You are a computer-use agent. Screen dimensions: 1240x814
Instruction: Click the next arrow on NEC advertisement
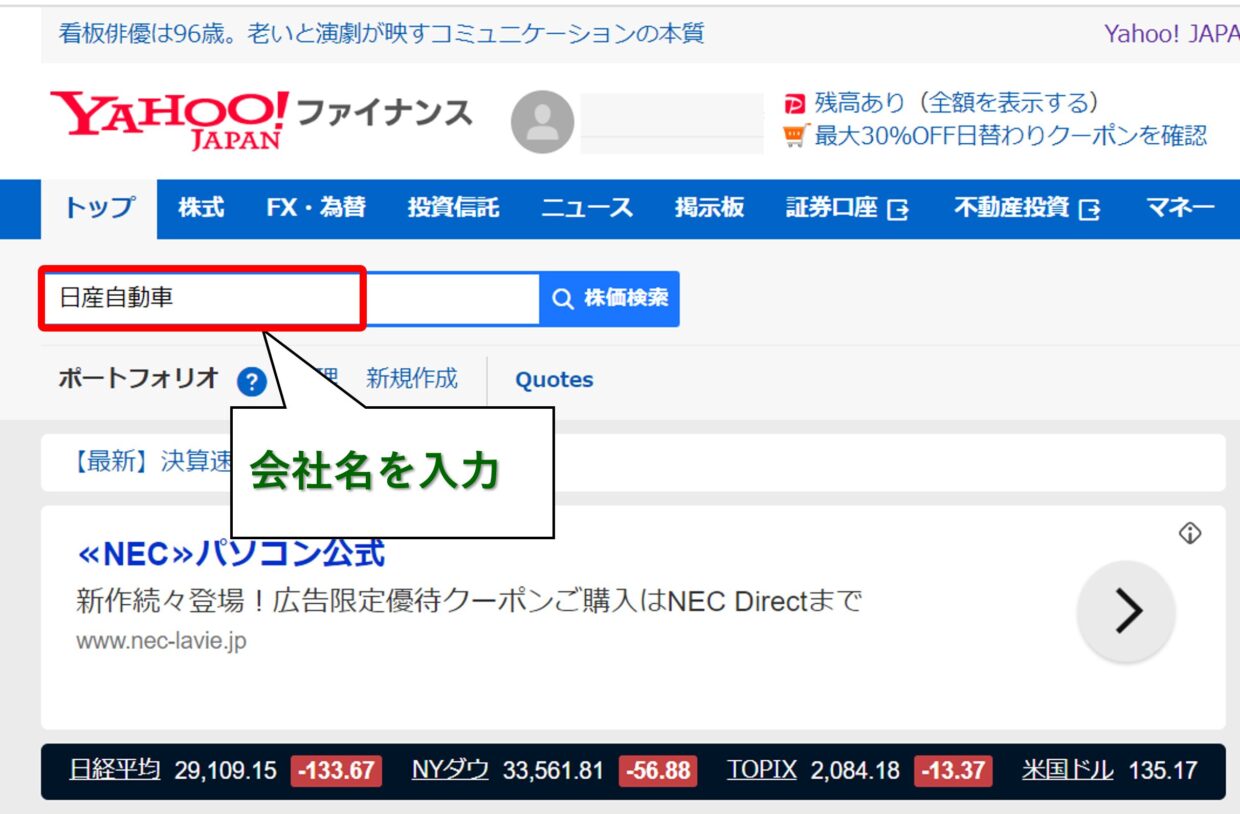(x=1126, y=611)
